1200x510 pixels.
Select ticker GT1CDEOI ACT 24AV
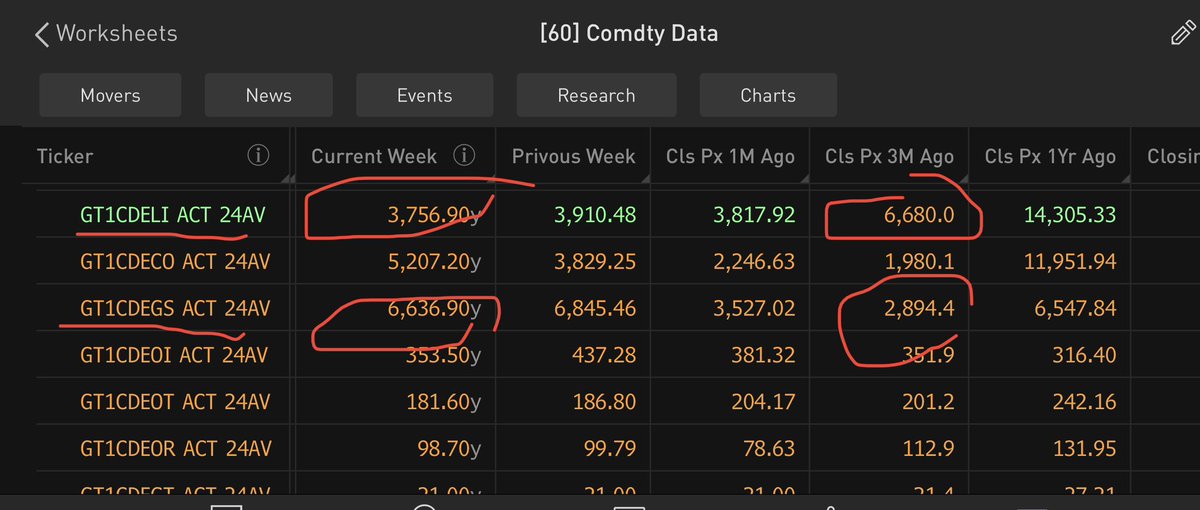click(174, 356)
